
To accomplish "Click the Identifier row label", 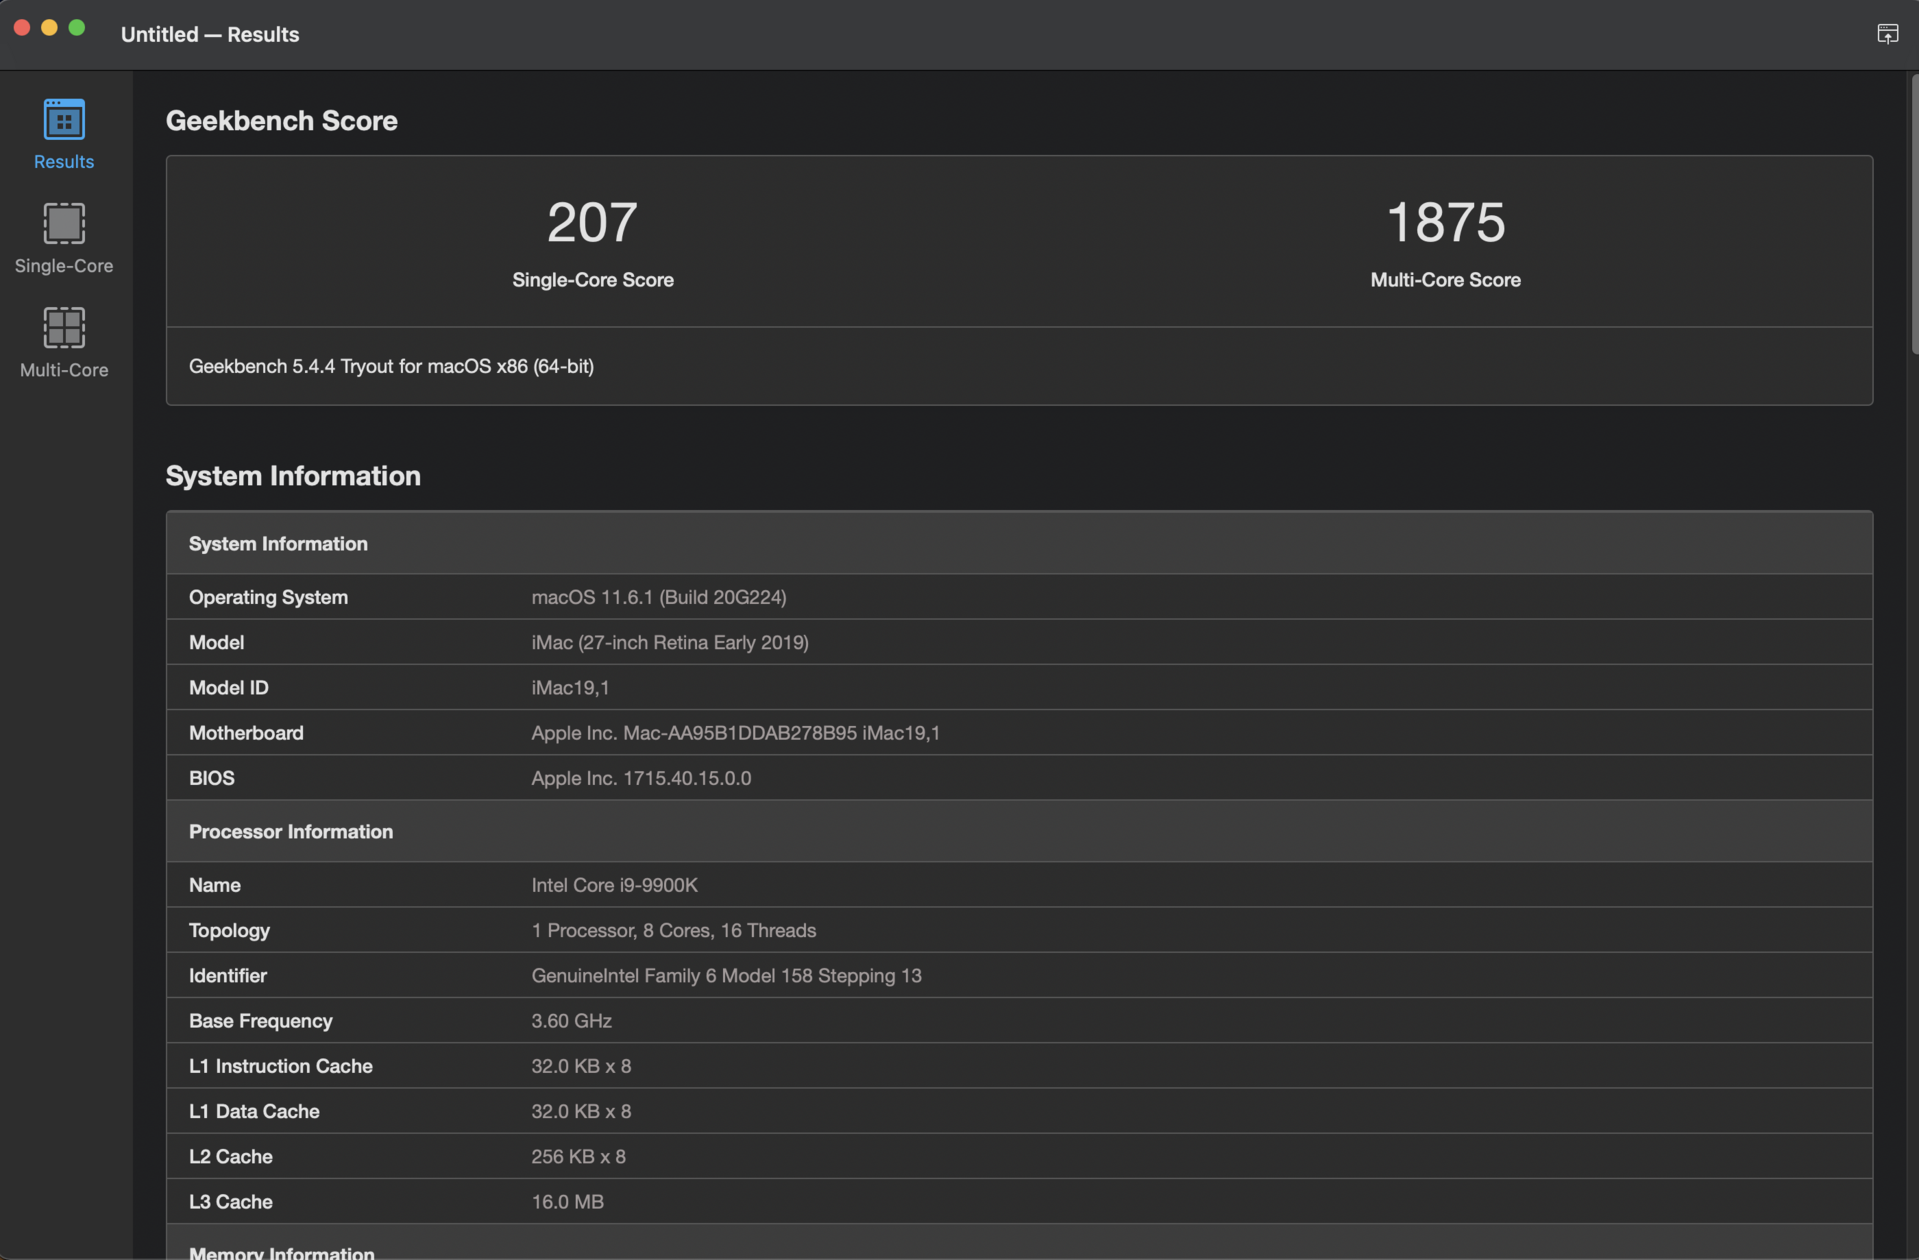I will (227, 975).
